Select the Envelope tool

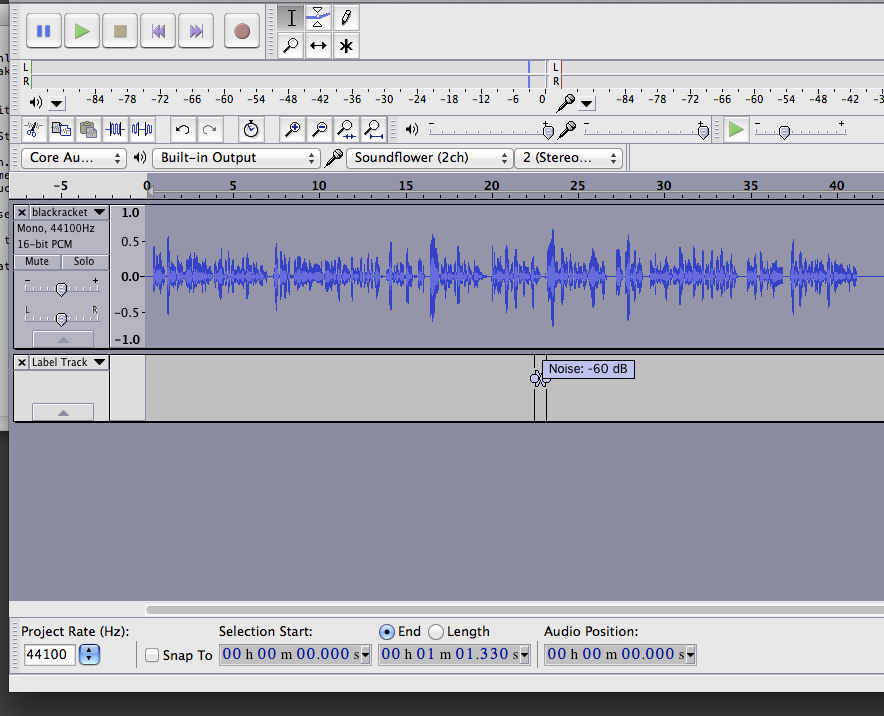tap(318, 17)
